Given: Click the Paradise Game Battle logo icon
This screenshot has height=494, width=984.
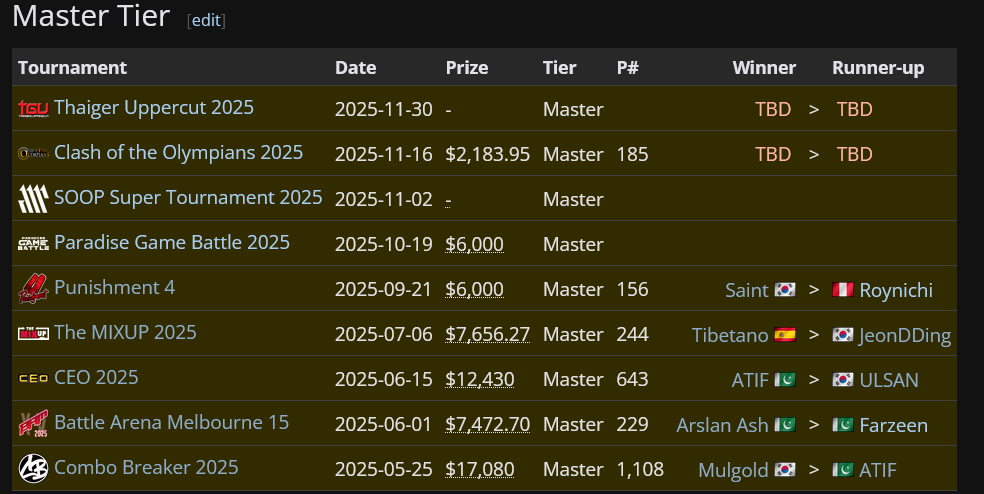Looking at the screenshot, I should point(33,244).
